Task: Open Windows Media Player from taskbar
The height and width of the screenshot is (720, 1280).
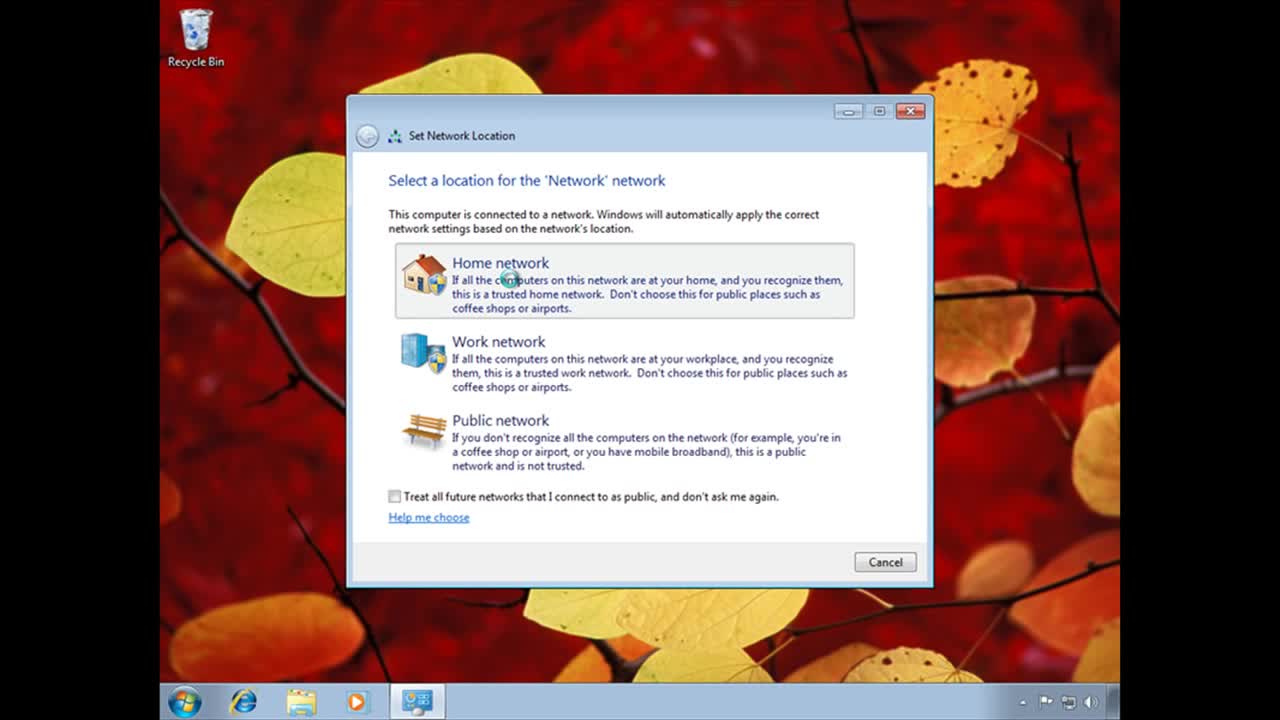Action: click(357, 702)
